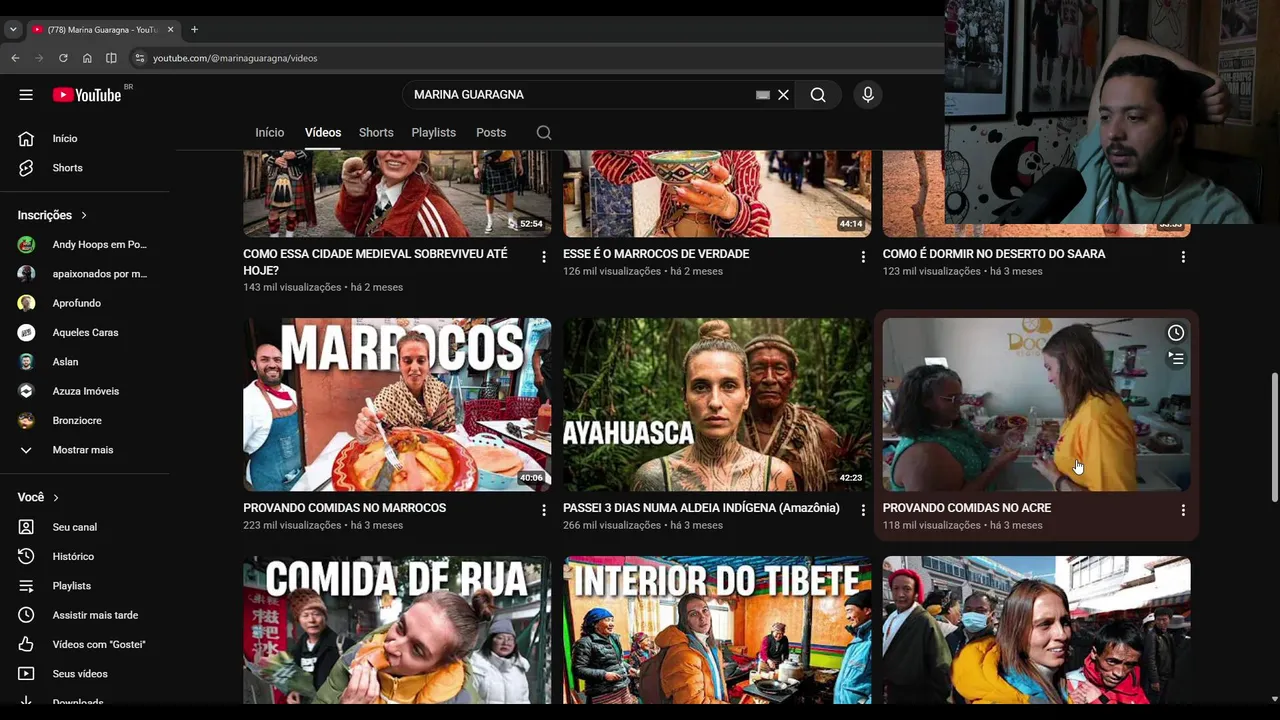Open options menu for PROVANDO COMIDAS NO ACRE
The image size is (1280, 720).
click(x=1183, y=510)
